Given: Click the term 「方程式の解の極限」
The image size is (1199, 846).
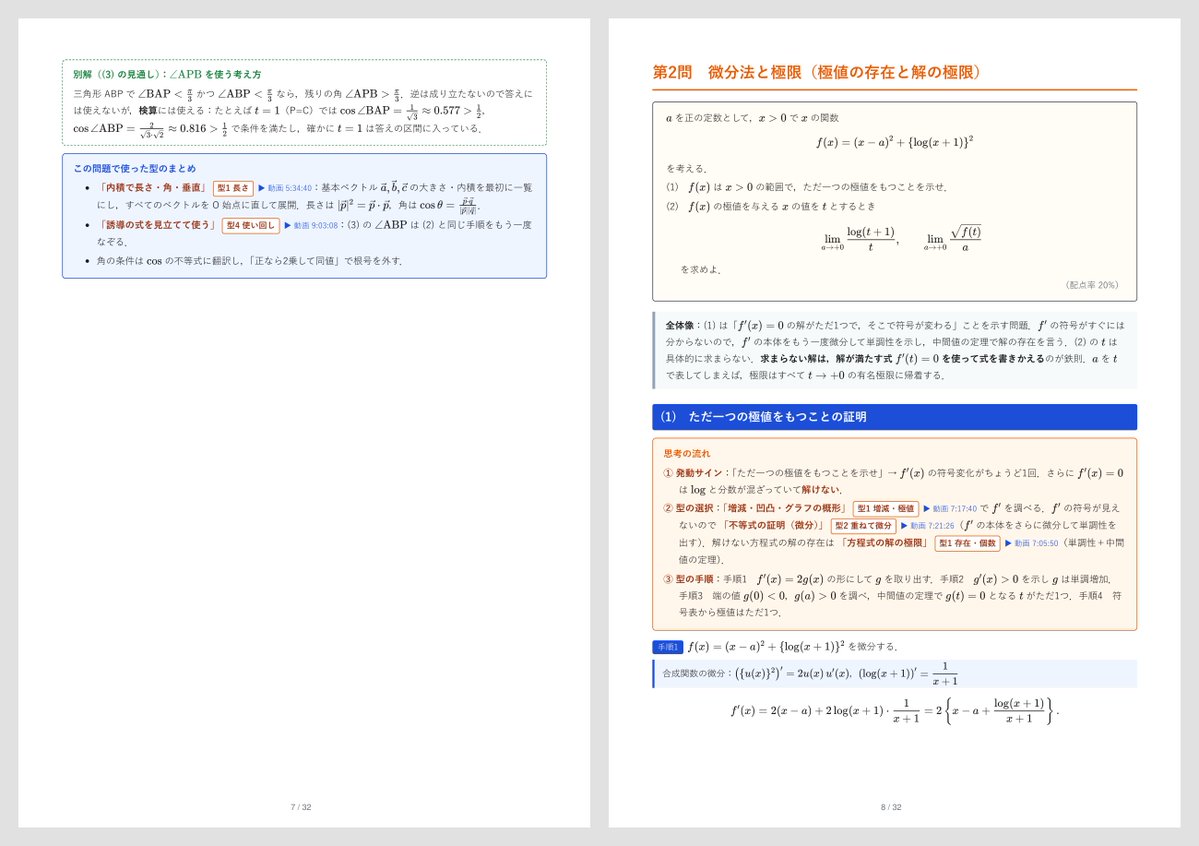Looking at the screenshot, I should (x=885, y=544).
